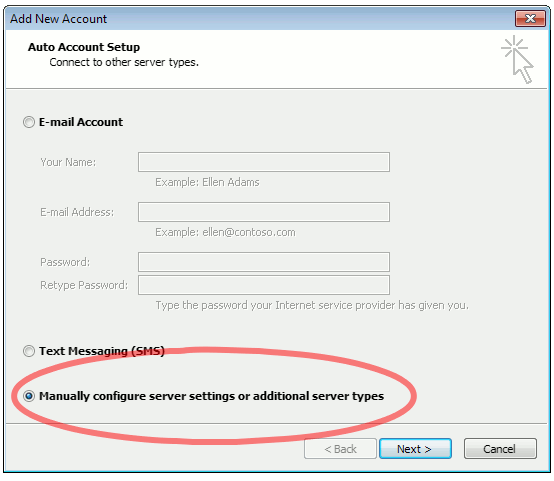Screen dimensions: 554x481
Task: Click the Connect to other server types subtitle
Action: click(124, 63)
